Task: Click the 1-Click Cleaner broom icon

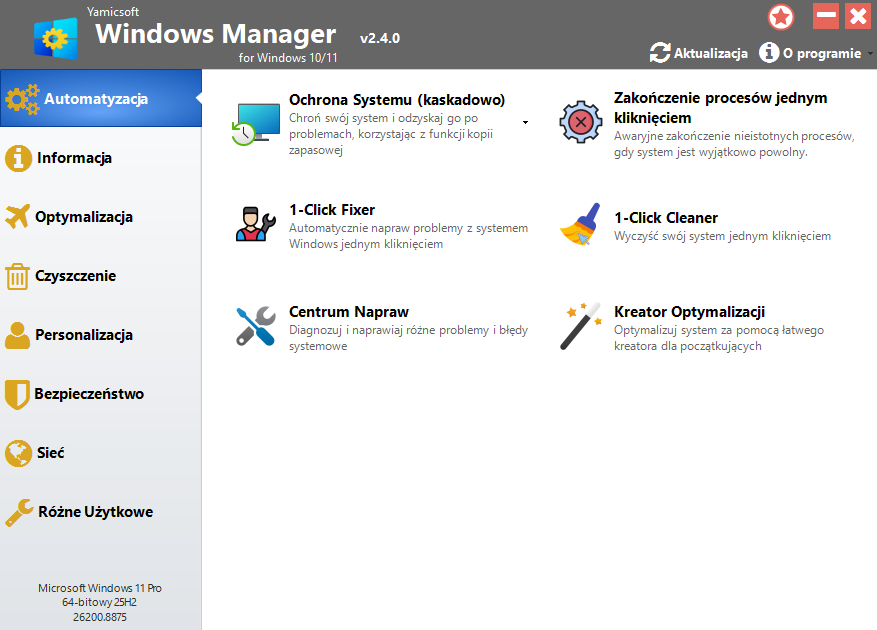Action: (x=581, y=224)
